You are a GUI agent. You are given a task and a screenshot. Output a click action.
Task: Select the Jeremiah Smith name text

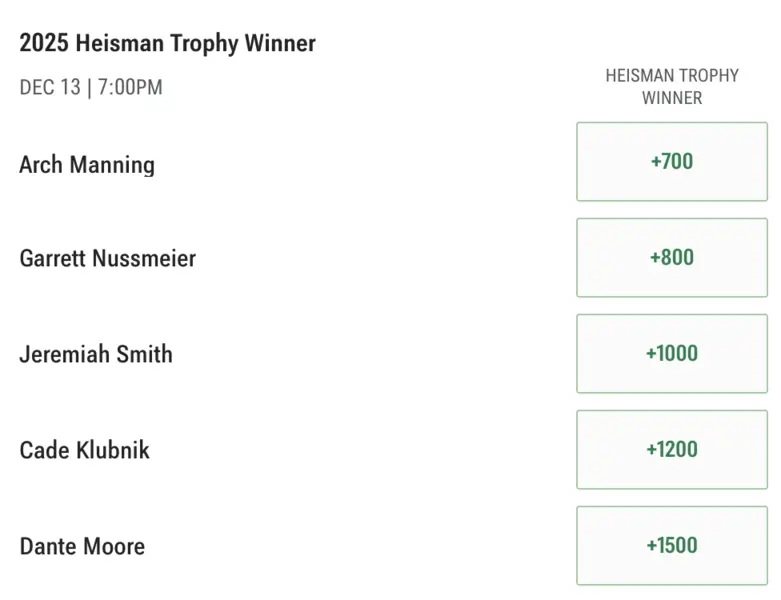pyautogui.click(x=96, y=354)
